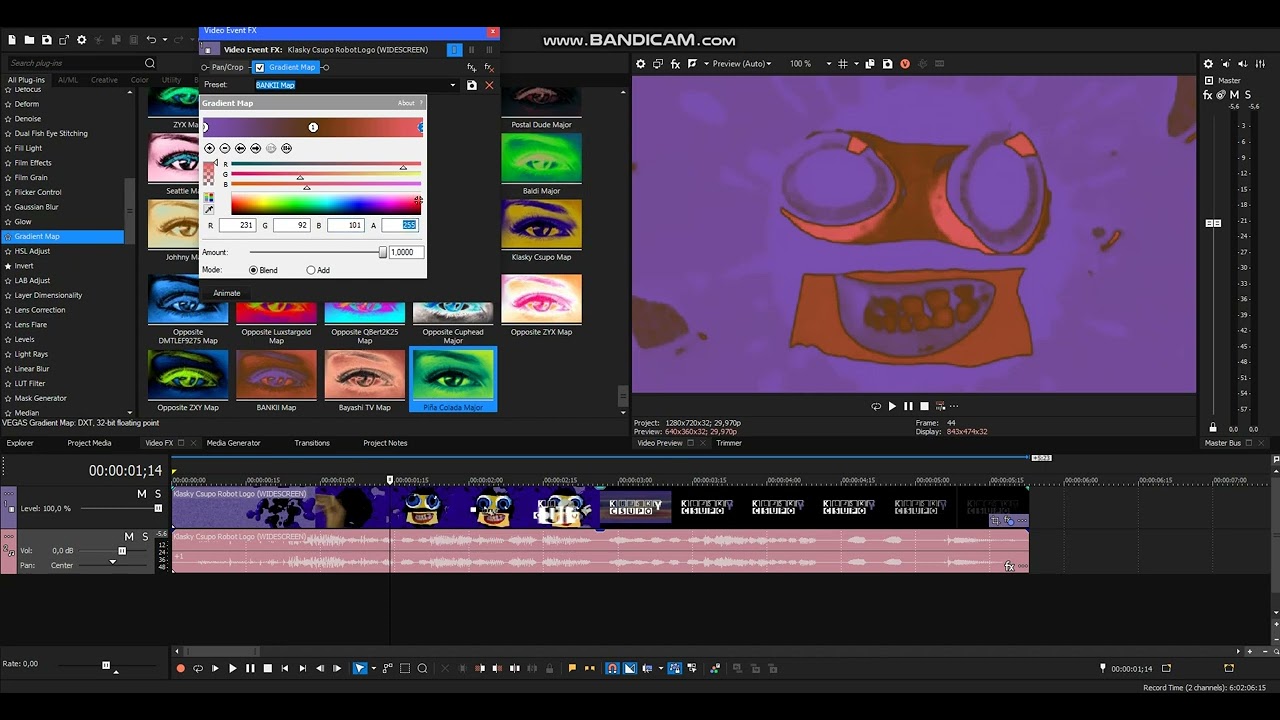
Task: Click the Animate button
Action: (227, 293)
